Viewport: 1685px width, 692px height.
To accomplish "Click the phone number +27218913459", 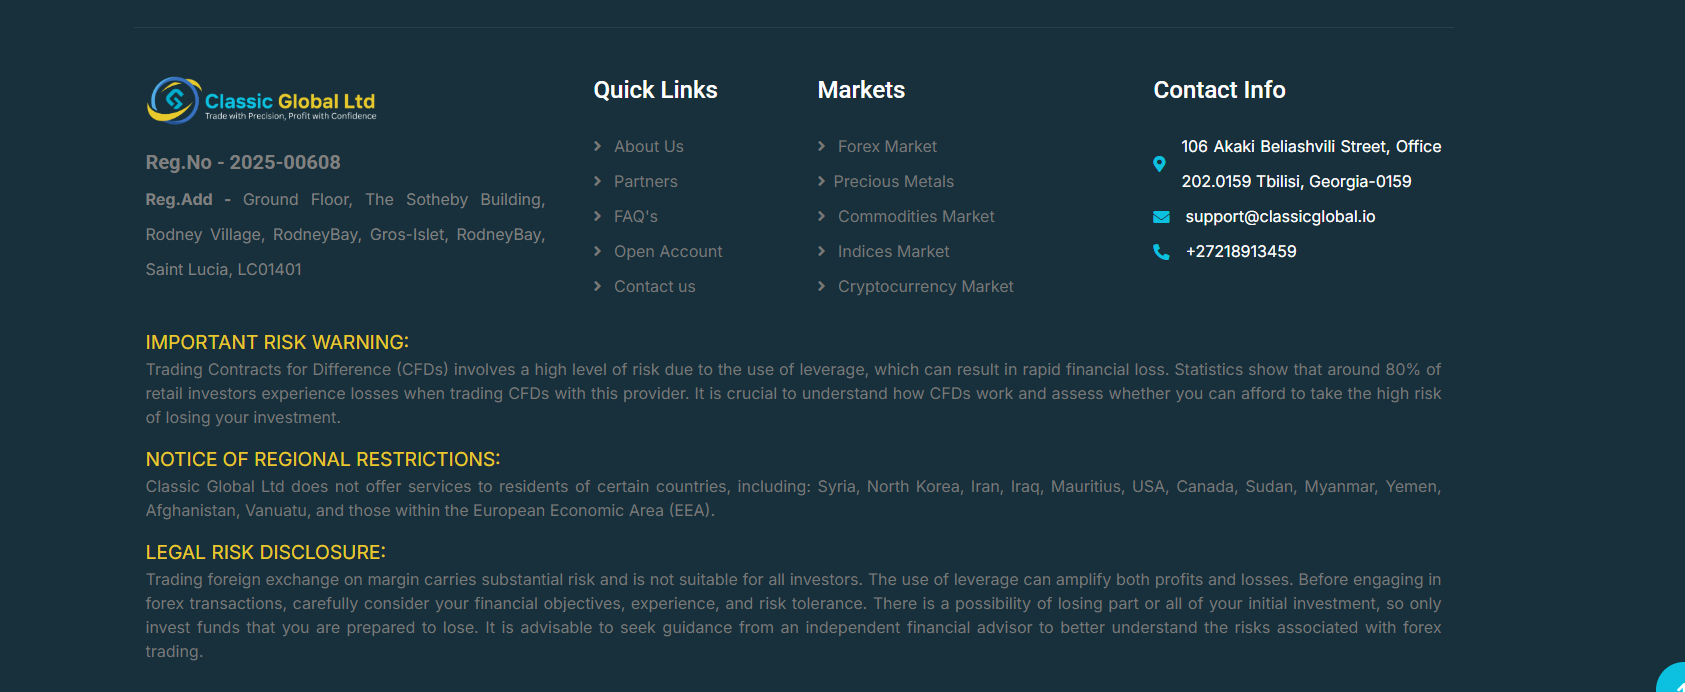I will (1240, 252).
